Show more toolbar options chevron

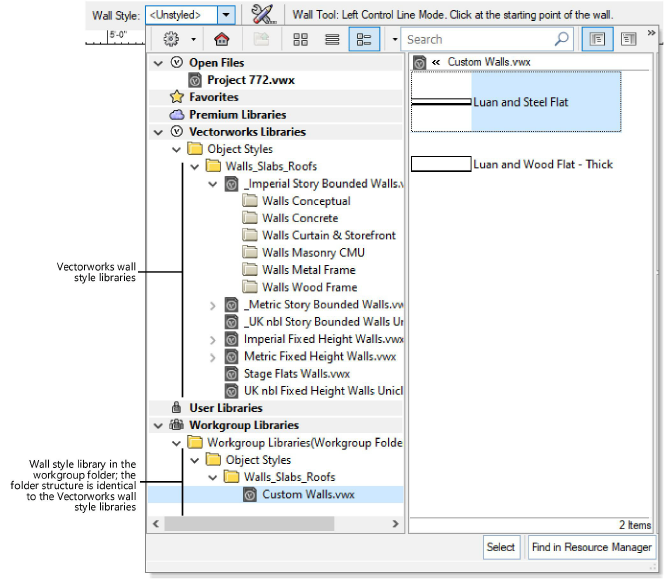pyautogui.click(x=651, y=33)
